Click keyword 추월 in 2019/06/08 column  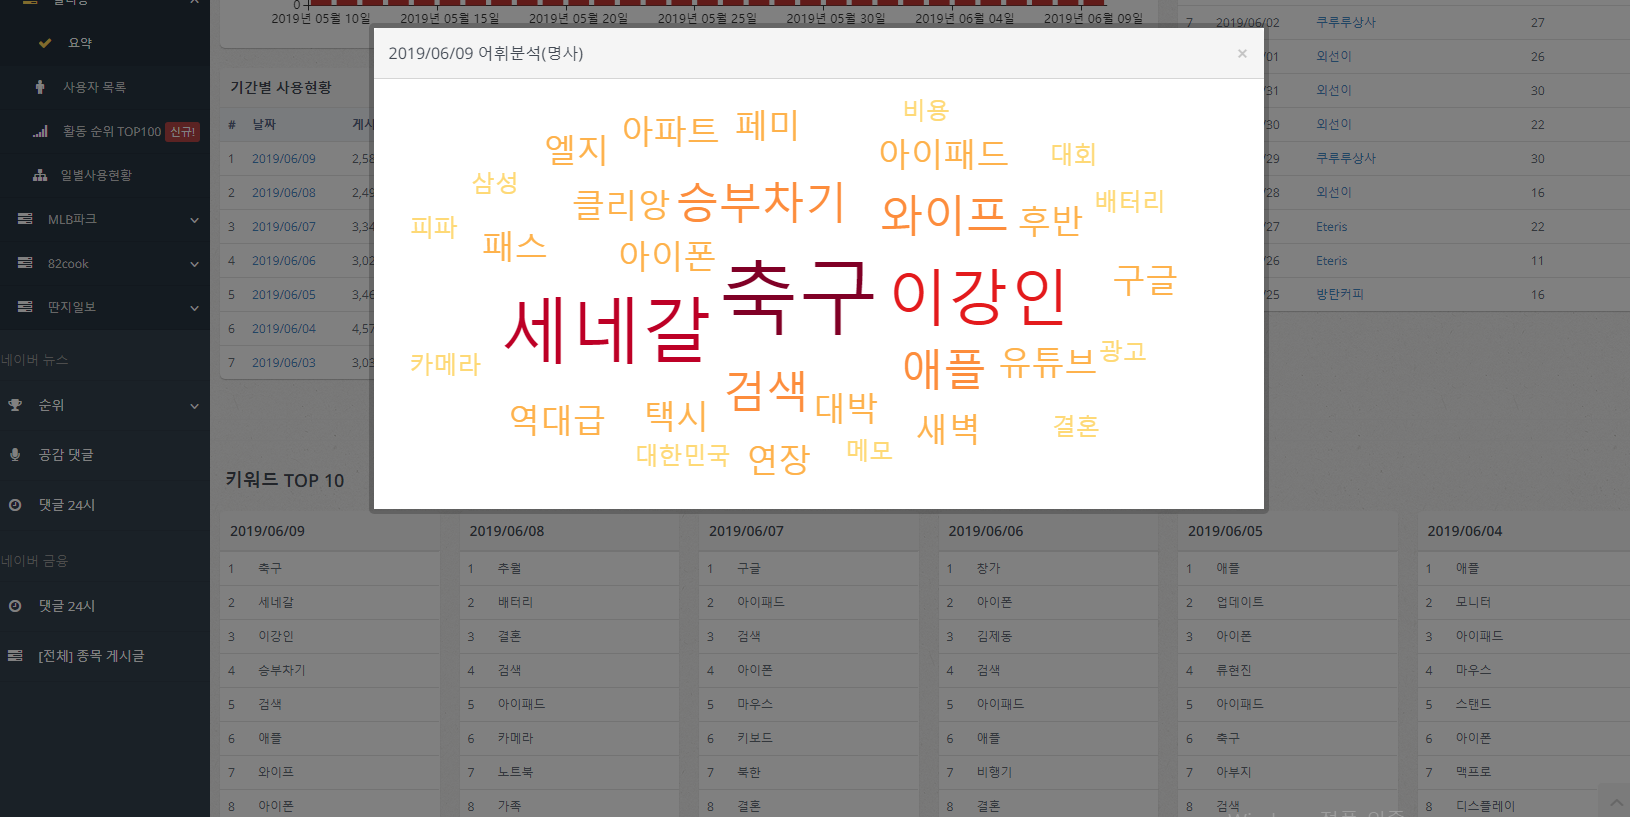(509, 568)
